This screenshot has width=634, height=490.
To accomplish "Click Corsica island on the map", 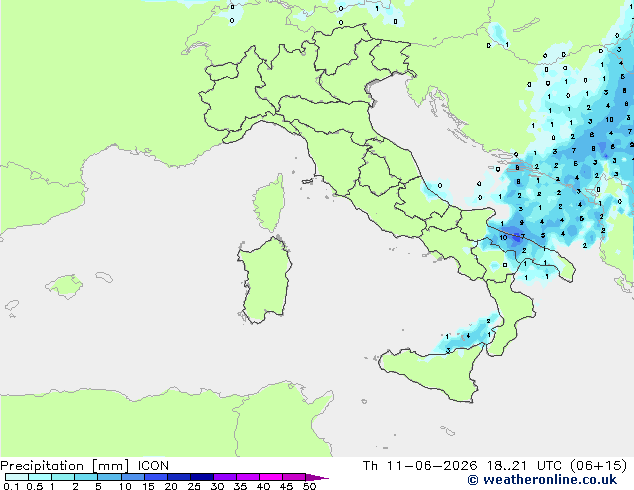I will tap(270, 203).
